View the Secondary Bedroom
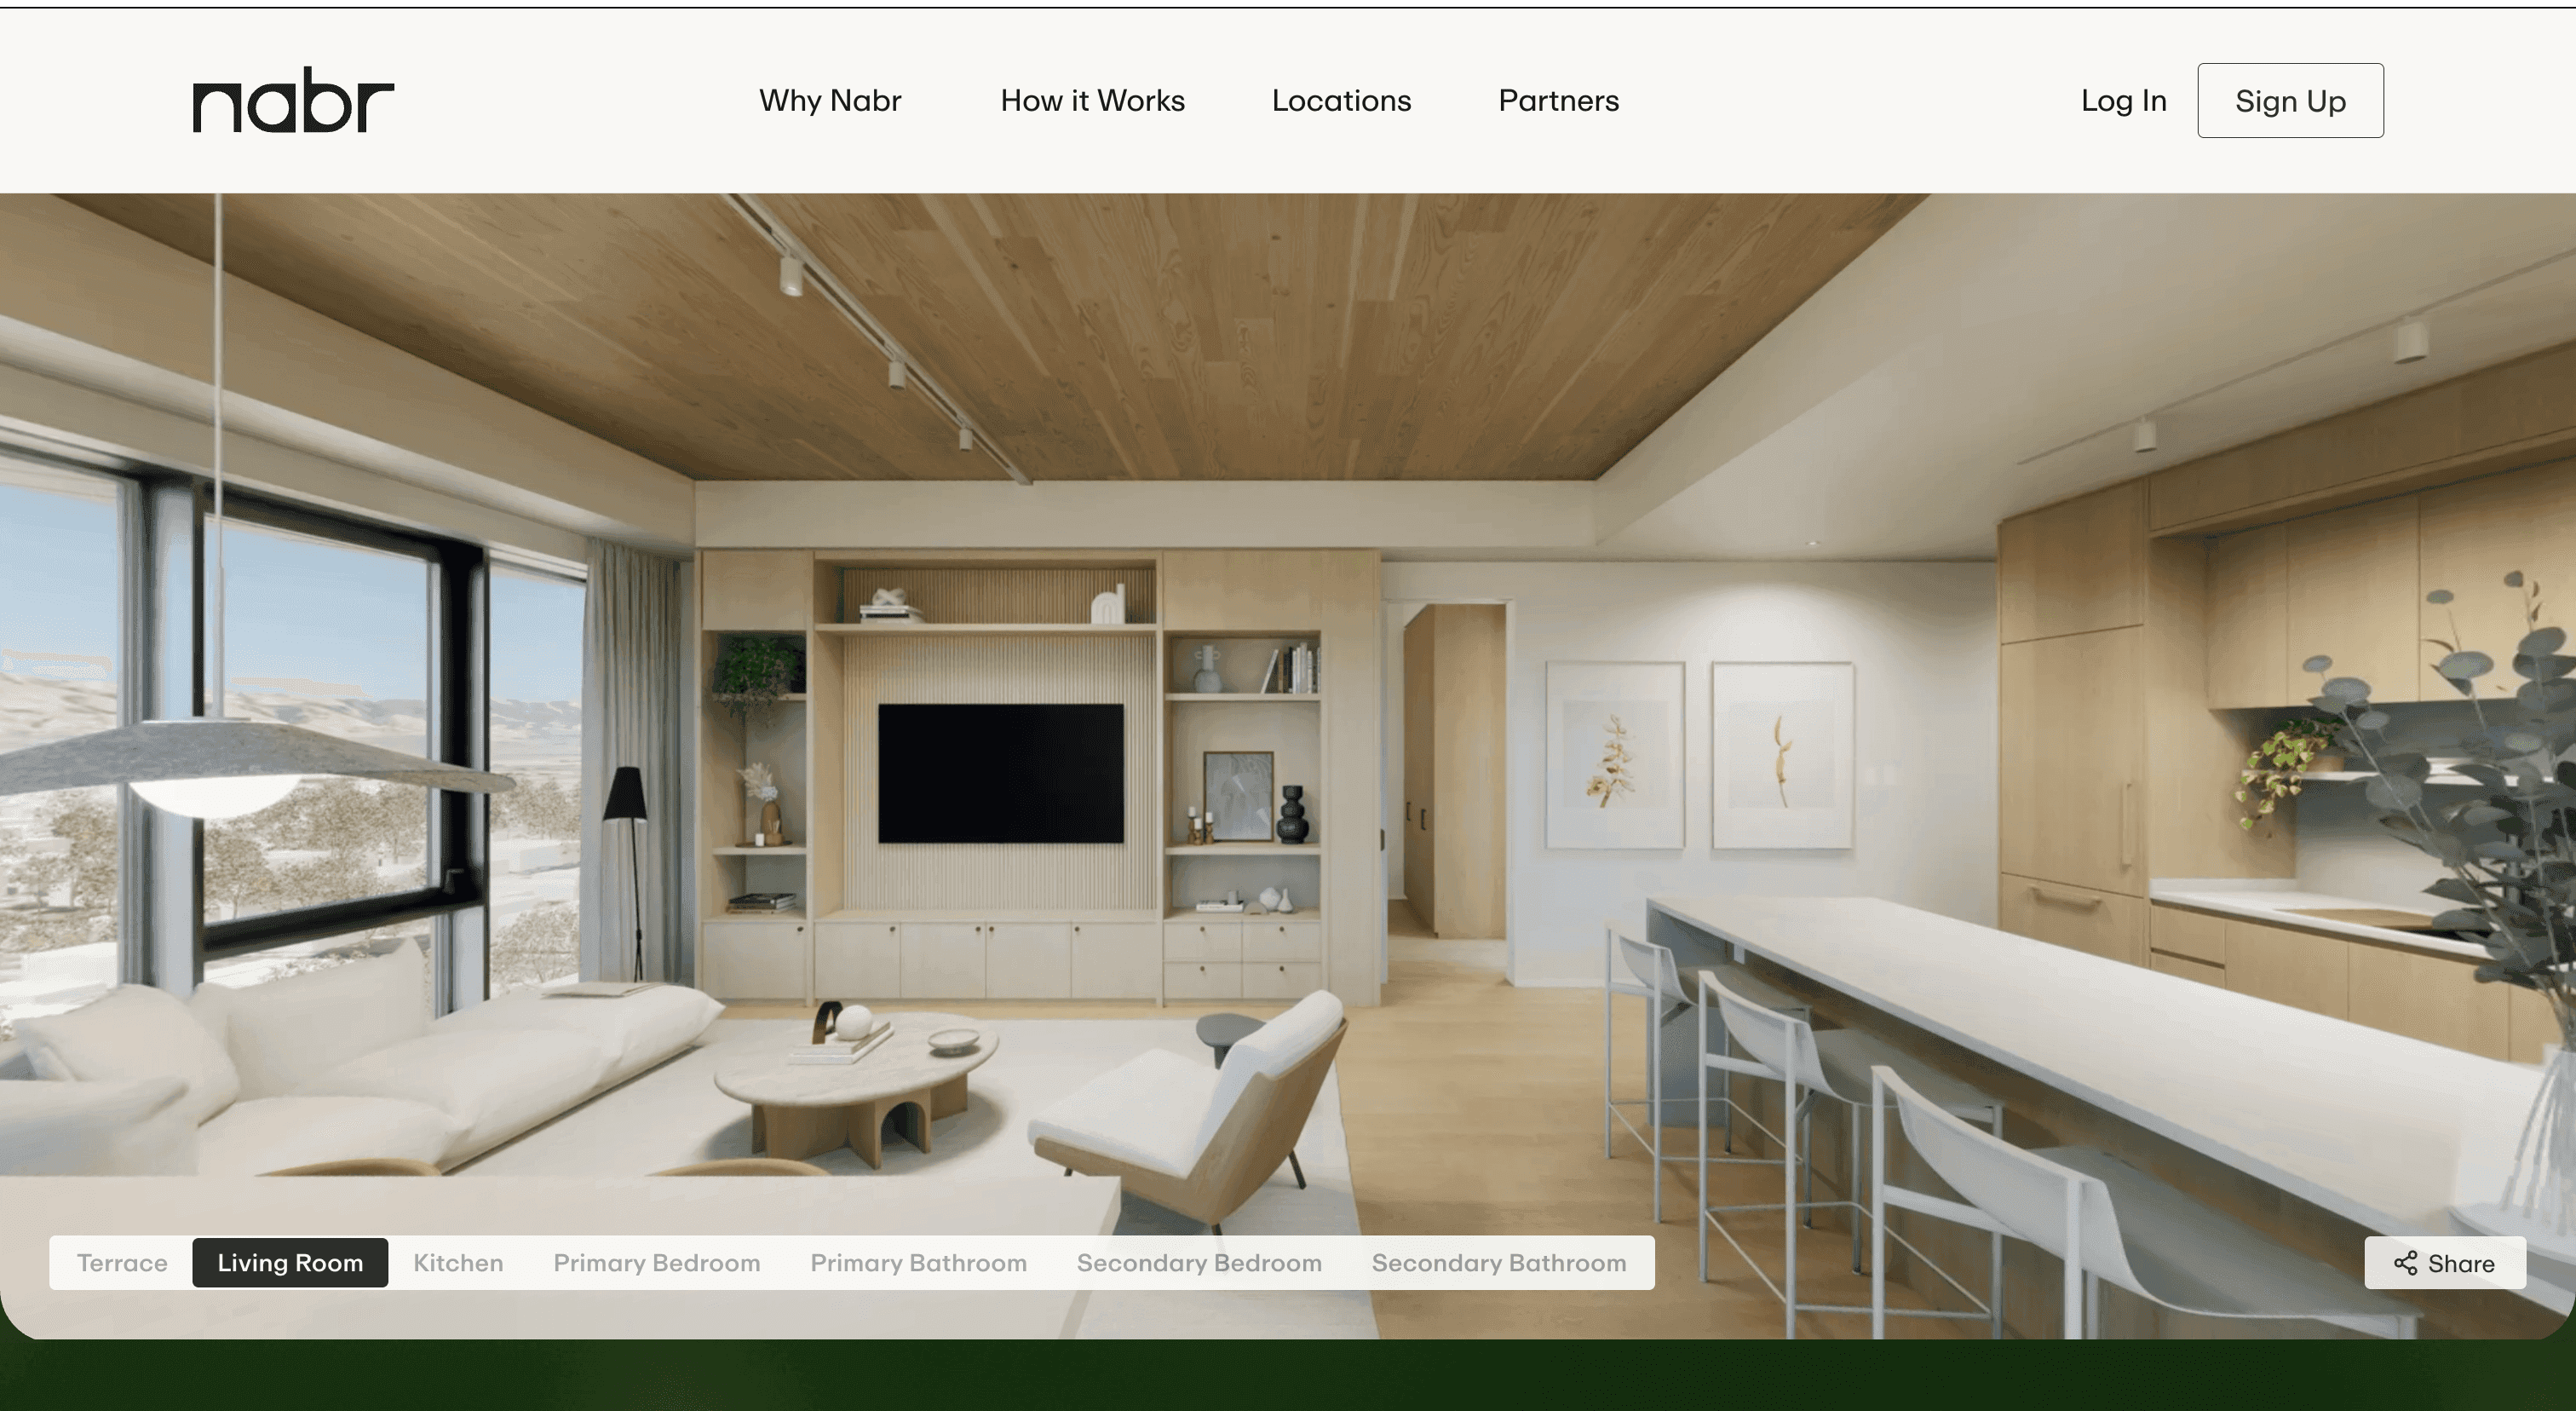Image resolution: width=2576 pixels, height=1411 pixels. coord(1199,1262)
